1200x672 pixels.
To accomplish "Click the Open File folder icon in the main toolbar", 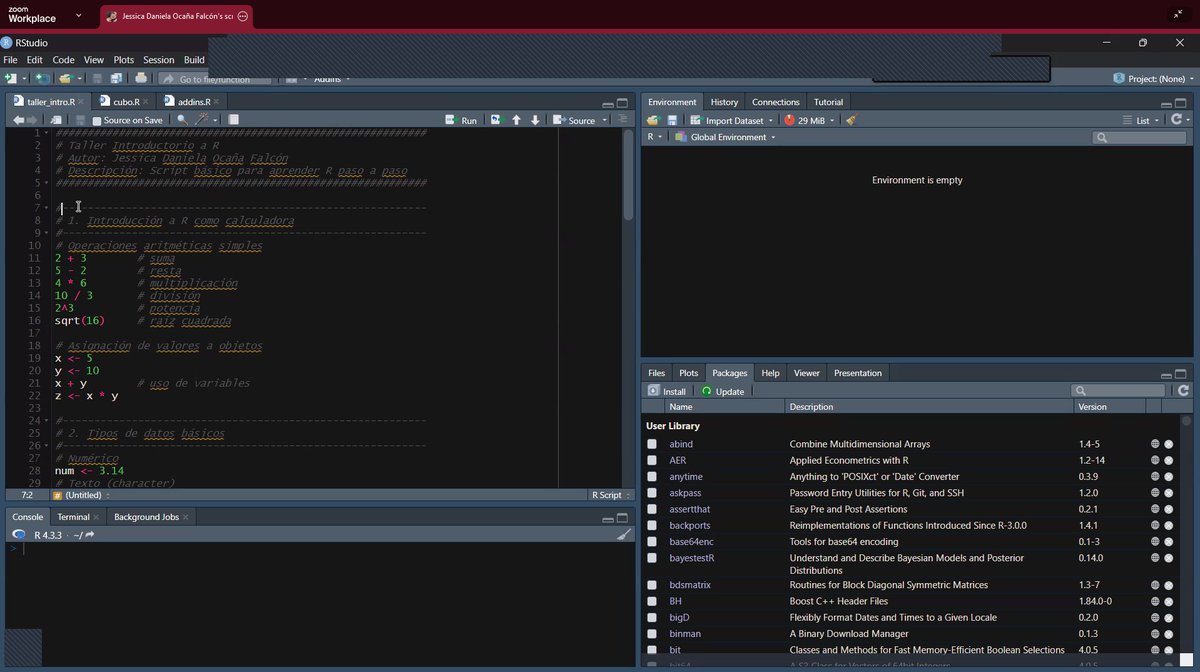I will pos(65,78).
